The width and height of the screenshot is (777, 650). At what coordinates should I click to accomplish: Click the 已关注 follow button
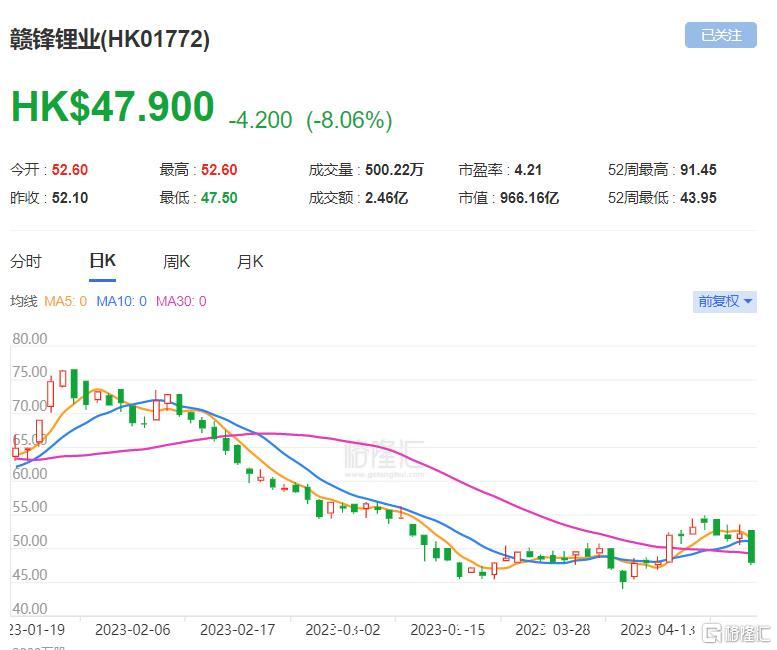coord(721,35)
